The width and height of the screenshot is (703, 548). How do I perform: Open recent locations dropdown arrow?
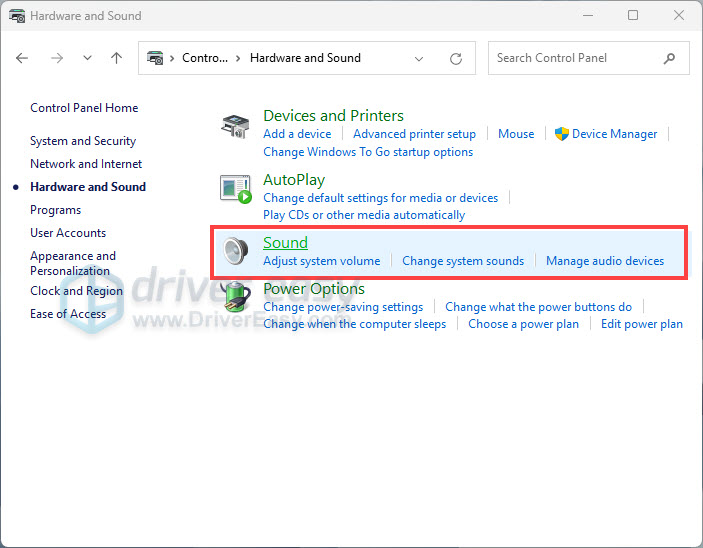click(x=87, y=58)
